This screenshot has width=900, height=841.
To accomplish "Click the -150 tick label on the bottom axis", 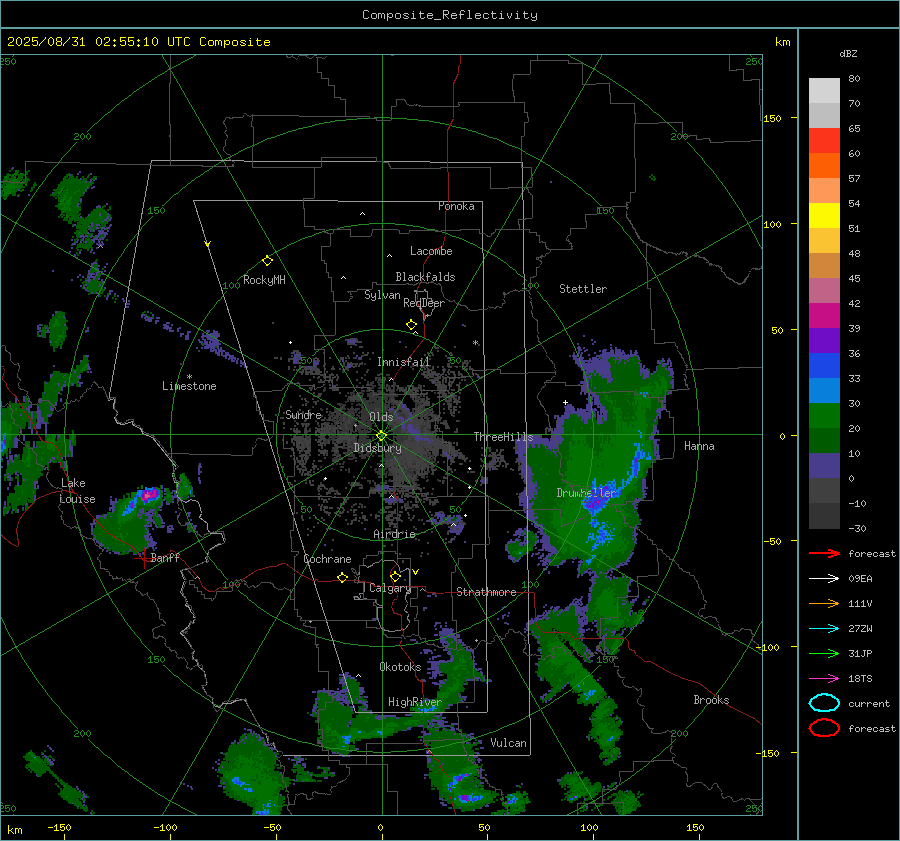I will (59, 827).
